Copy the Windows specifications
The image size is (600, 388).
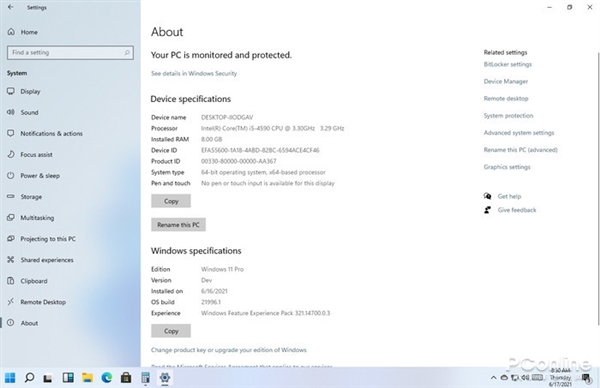coord(171,331)
